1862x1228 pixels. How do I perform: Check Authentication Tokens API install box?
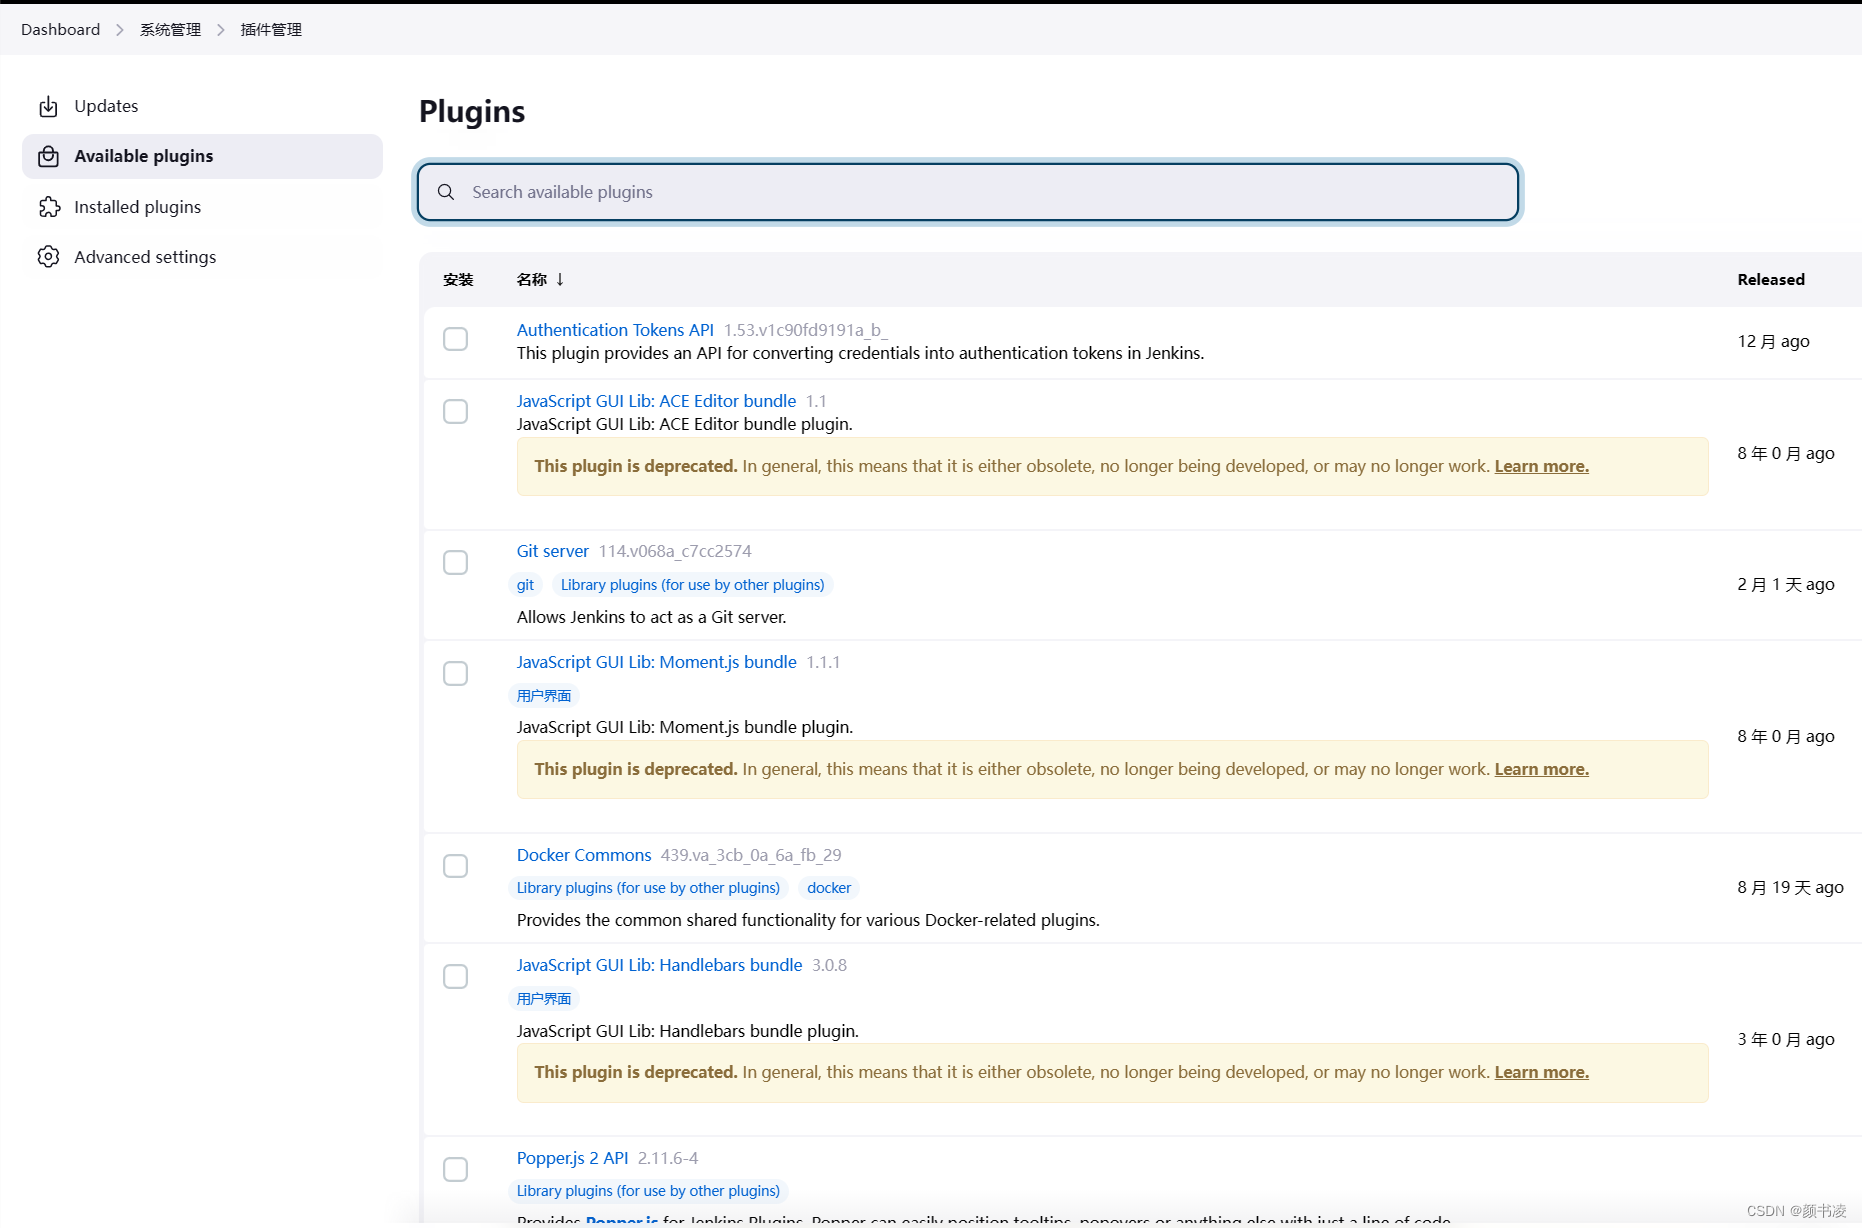[455, 339]
